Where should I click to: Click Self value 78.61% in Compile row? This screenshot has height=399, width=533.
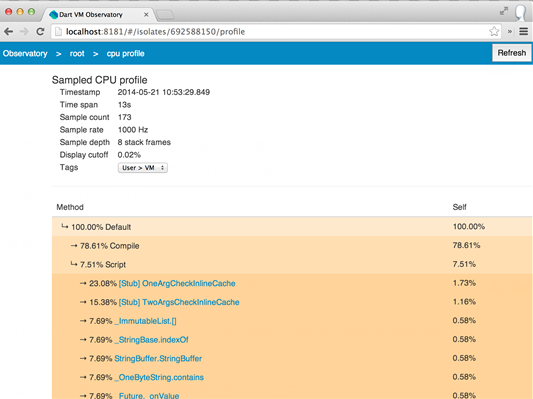466,245
